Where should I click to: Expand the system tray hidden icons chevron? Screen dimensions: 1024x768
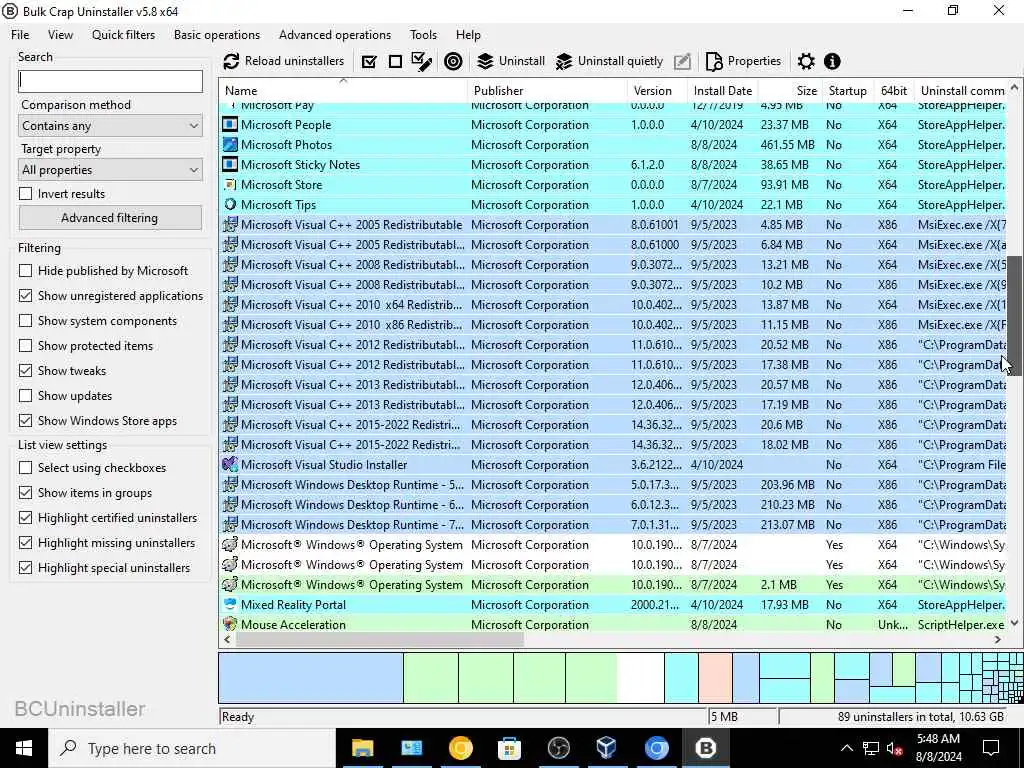click(x=846, y=748)
